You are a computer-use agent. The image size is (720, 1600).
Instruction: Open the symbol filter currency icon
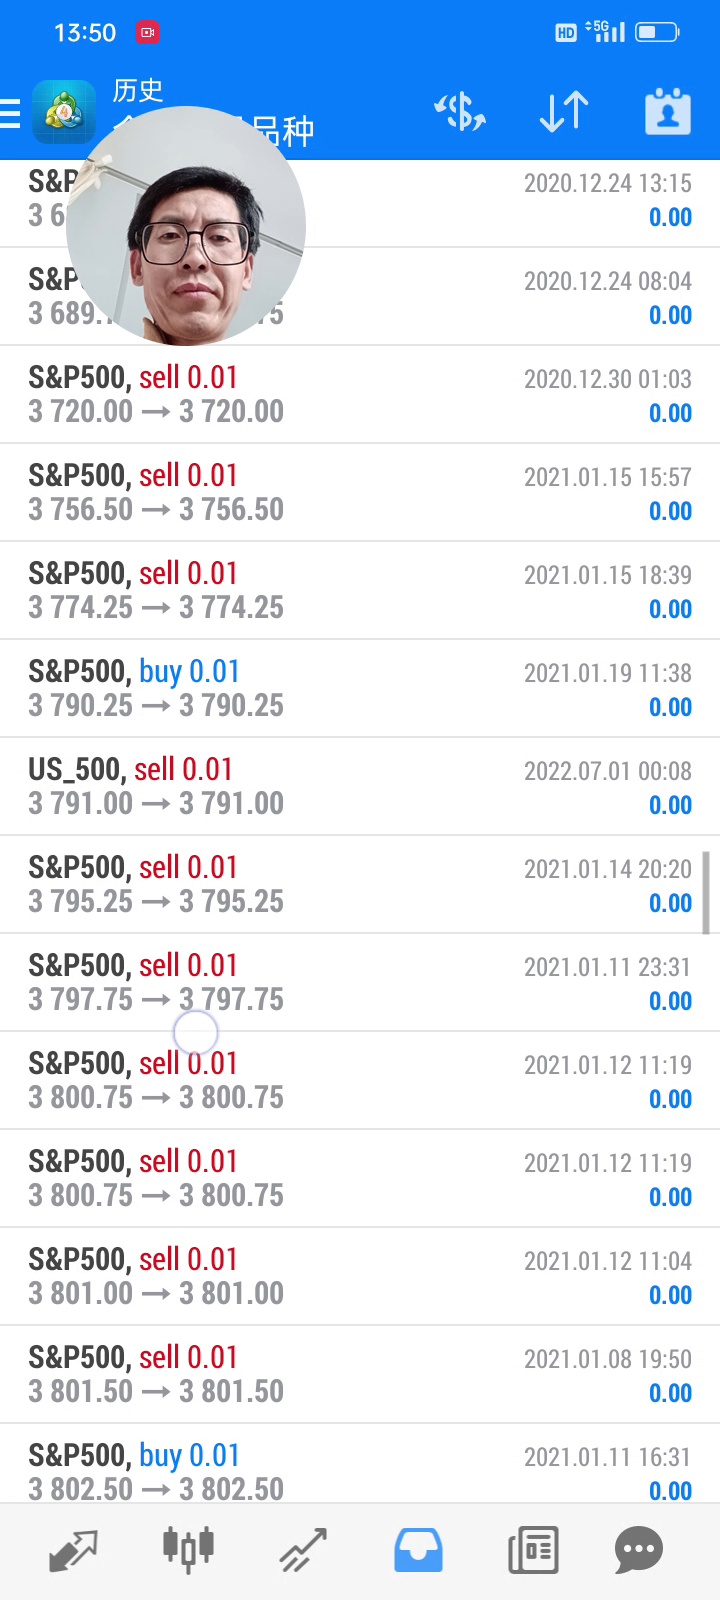(x=460, y=112)
